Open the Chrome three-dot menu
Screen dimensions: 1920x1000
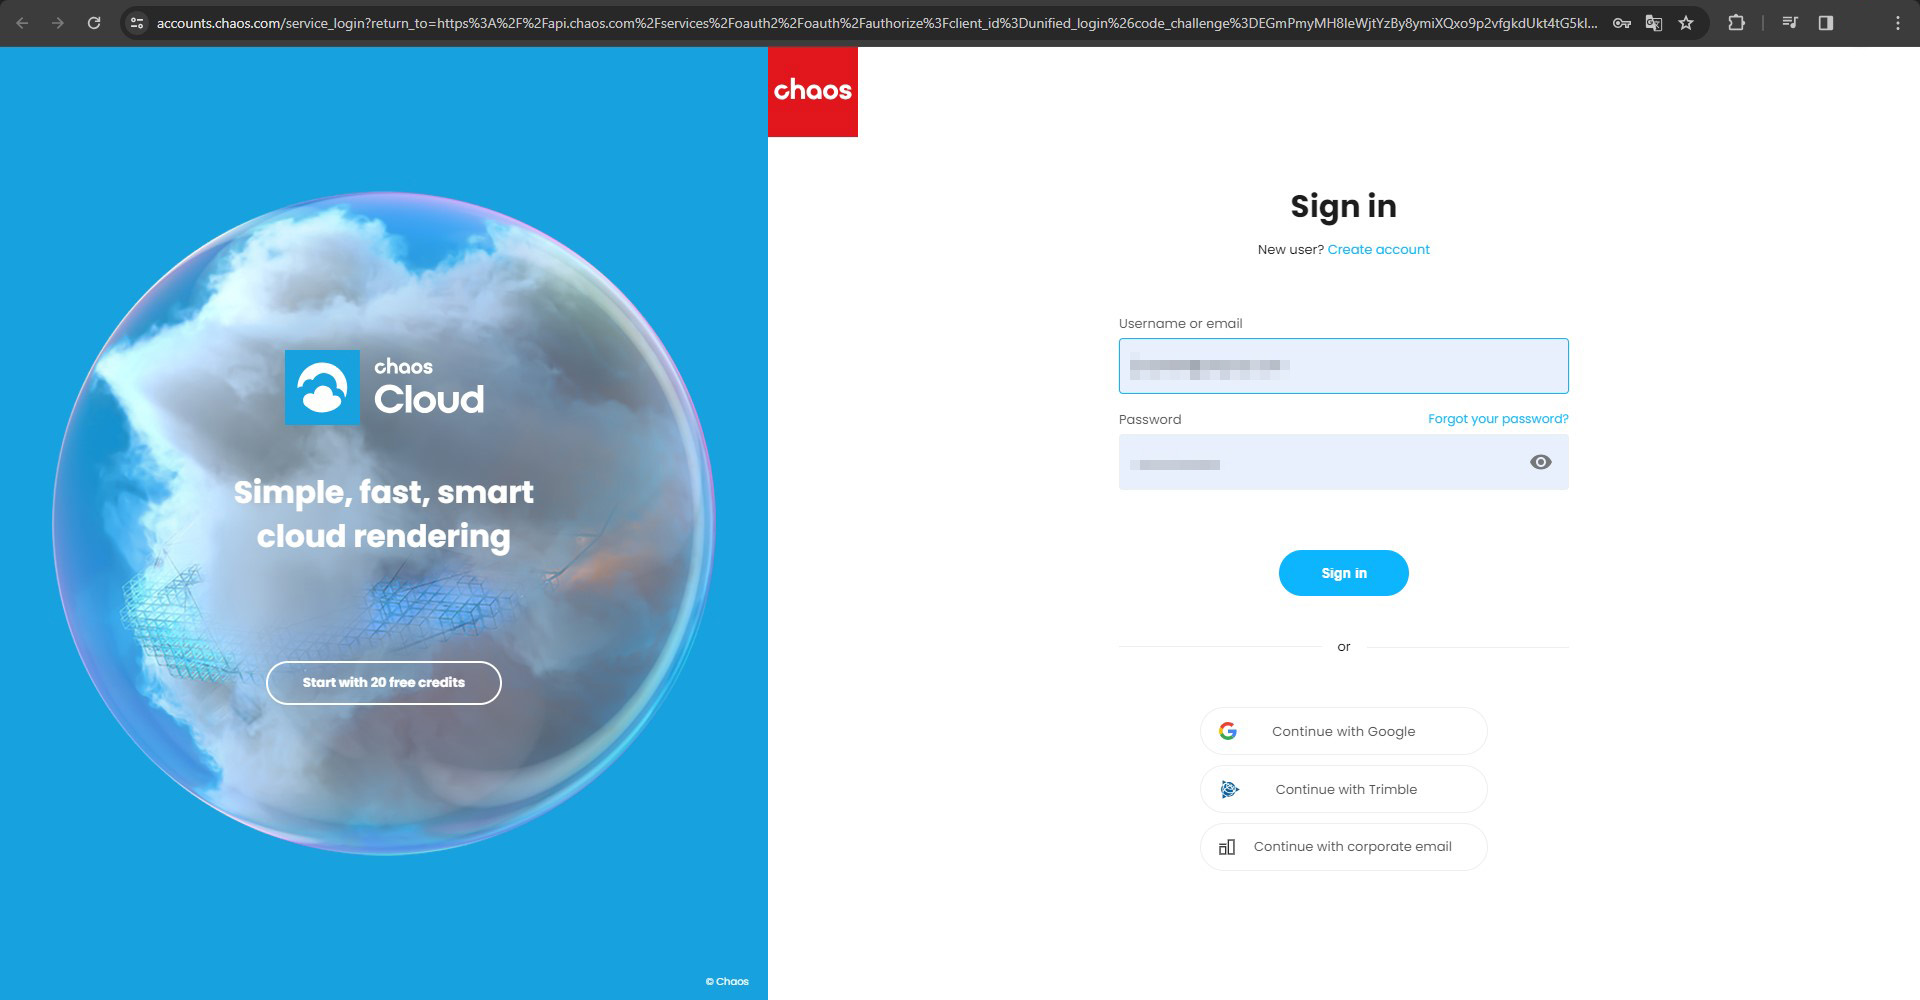tap(1897, 23)
